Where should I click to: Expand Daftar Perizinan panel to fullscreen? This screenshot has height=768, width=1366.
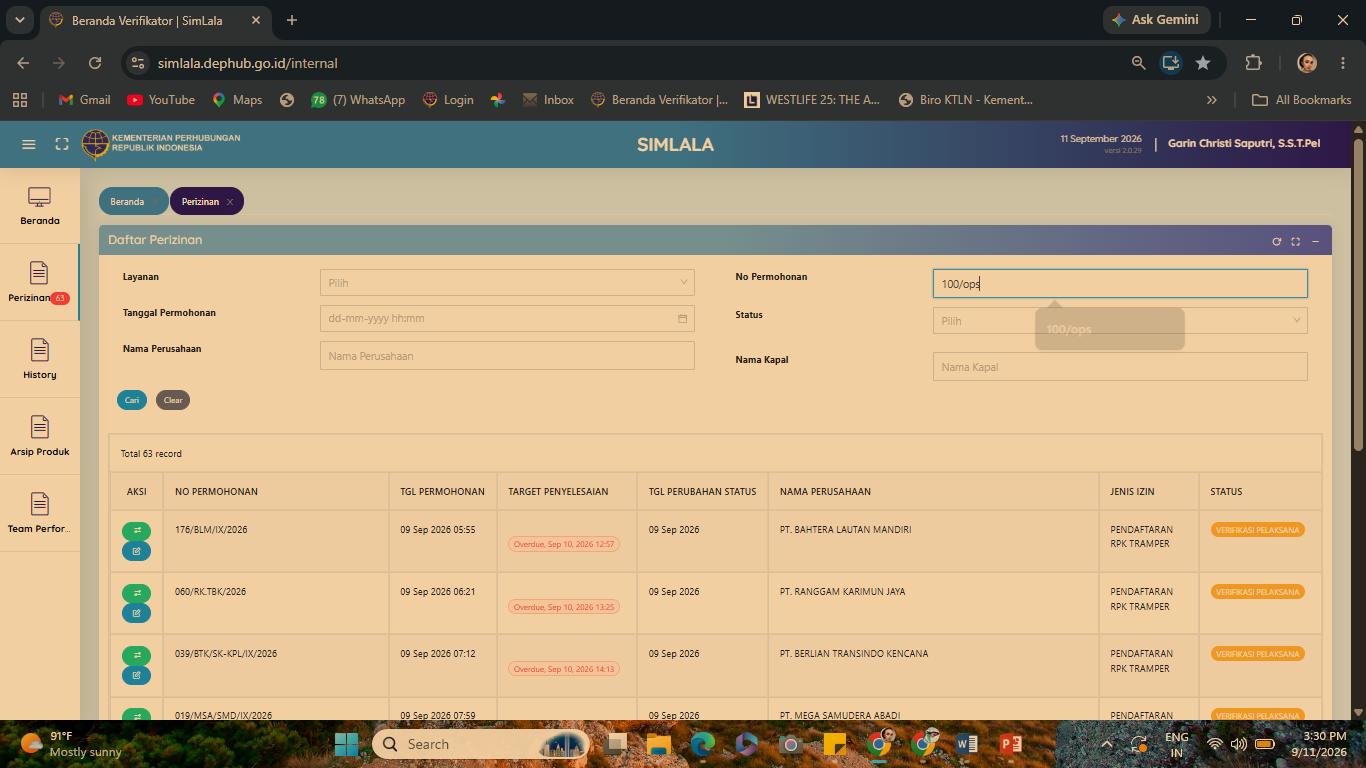tap(1296, 241)
